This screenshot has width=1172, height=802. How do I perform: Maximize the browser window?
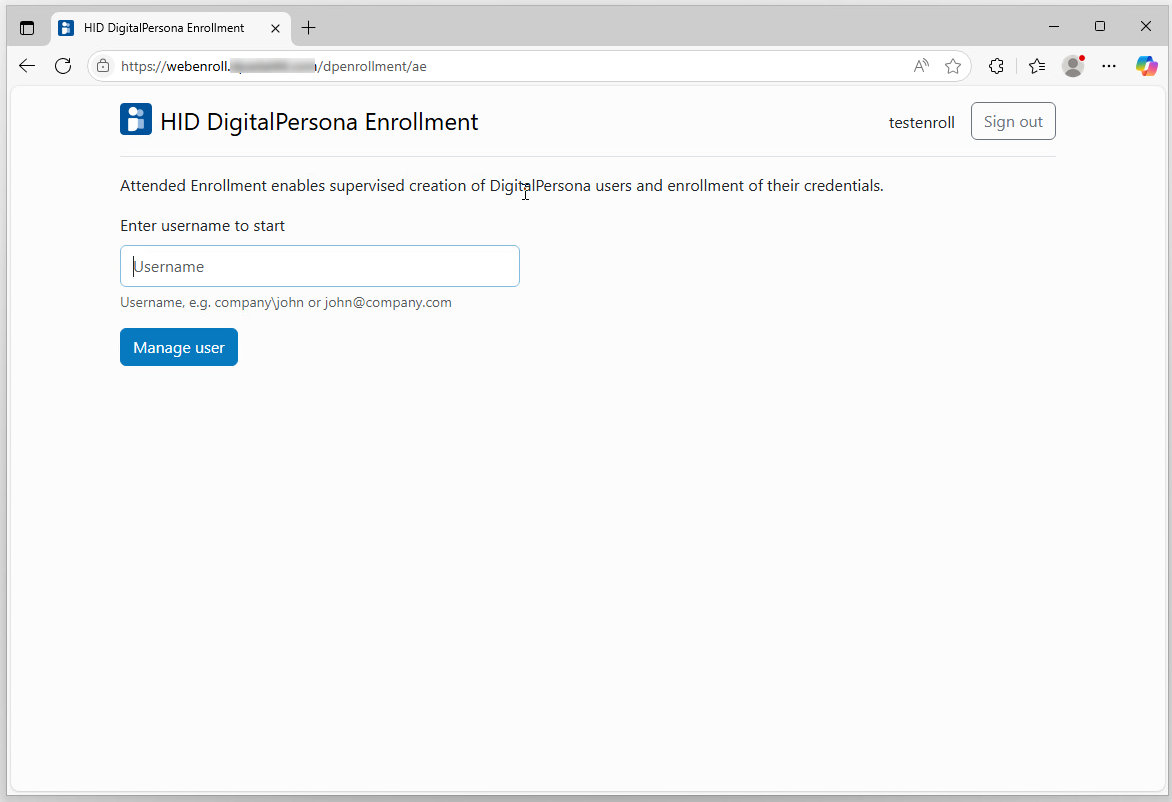click(x=1100, y=26)
